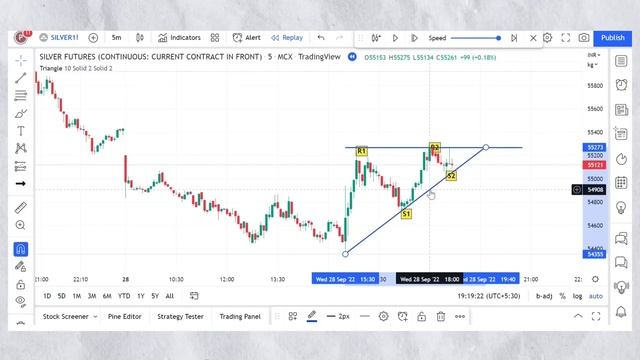Viewport: 640px width, 360px height.
Task: Click the undo arrow
Action: [x=321, y=38]
